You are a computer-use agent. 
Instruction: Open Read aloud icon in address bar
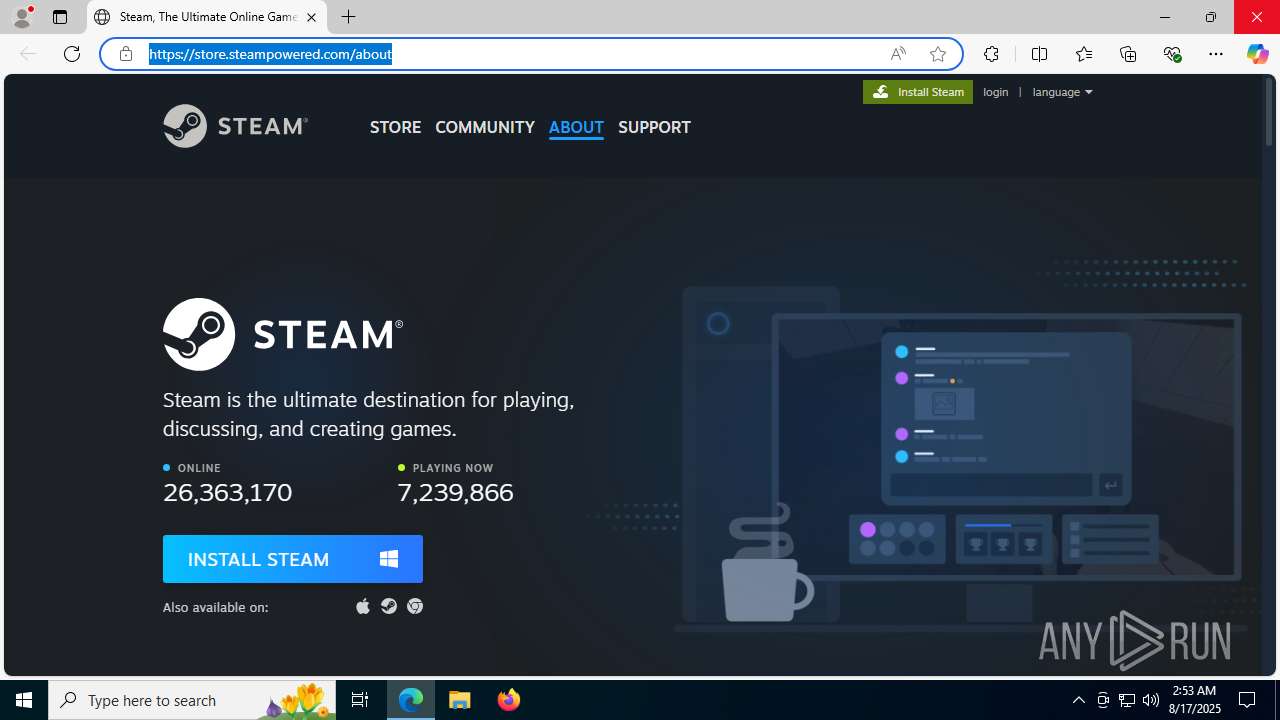click(898, 54)
